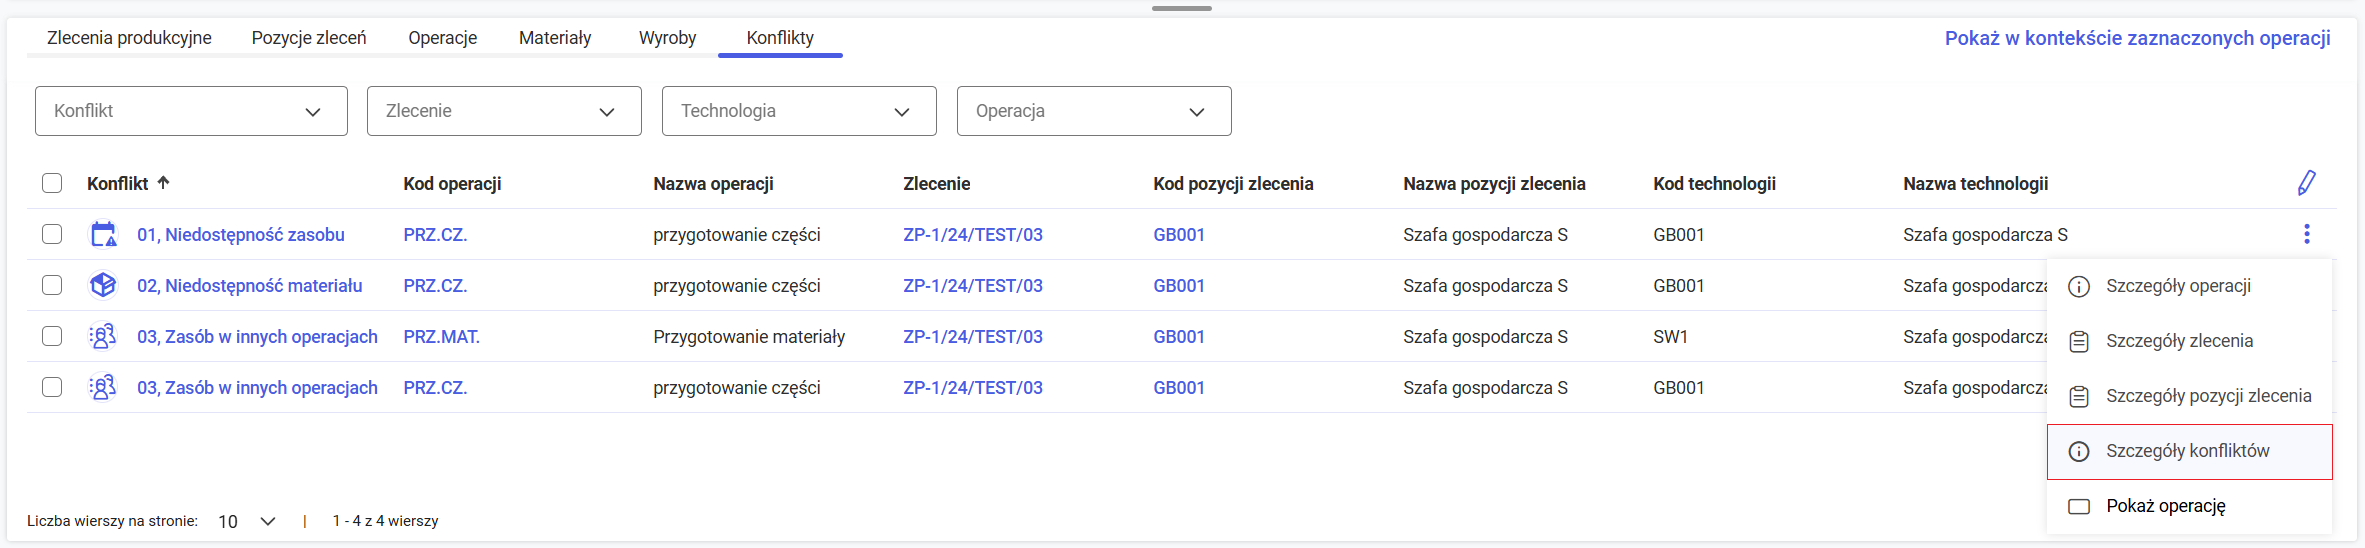Click the clipboard icon beside Szczegóły zlecenia

[x=2079, y=342]
